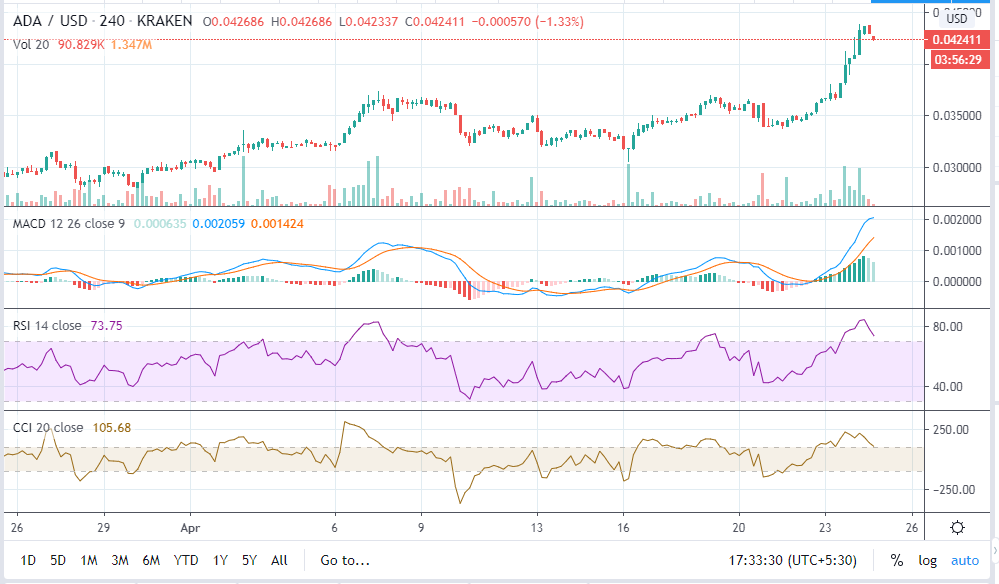Click the 29 date axis label
The width and height of the screenshot is (999, 584).
103,527
